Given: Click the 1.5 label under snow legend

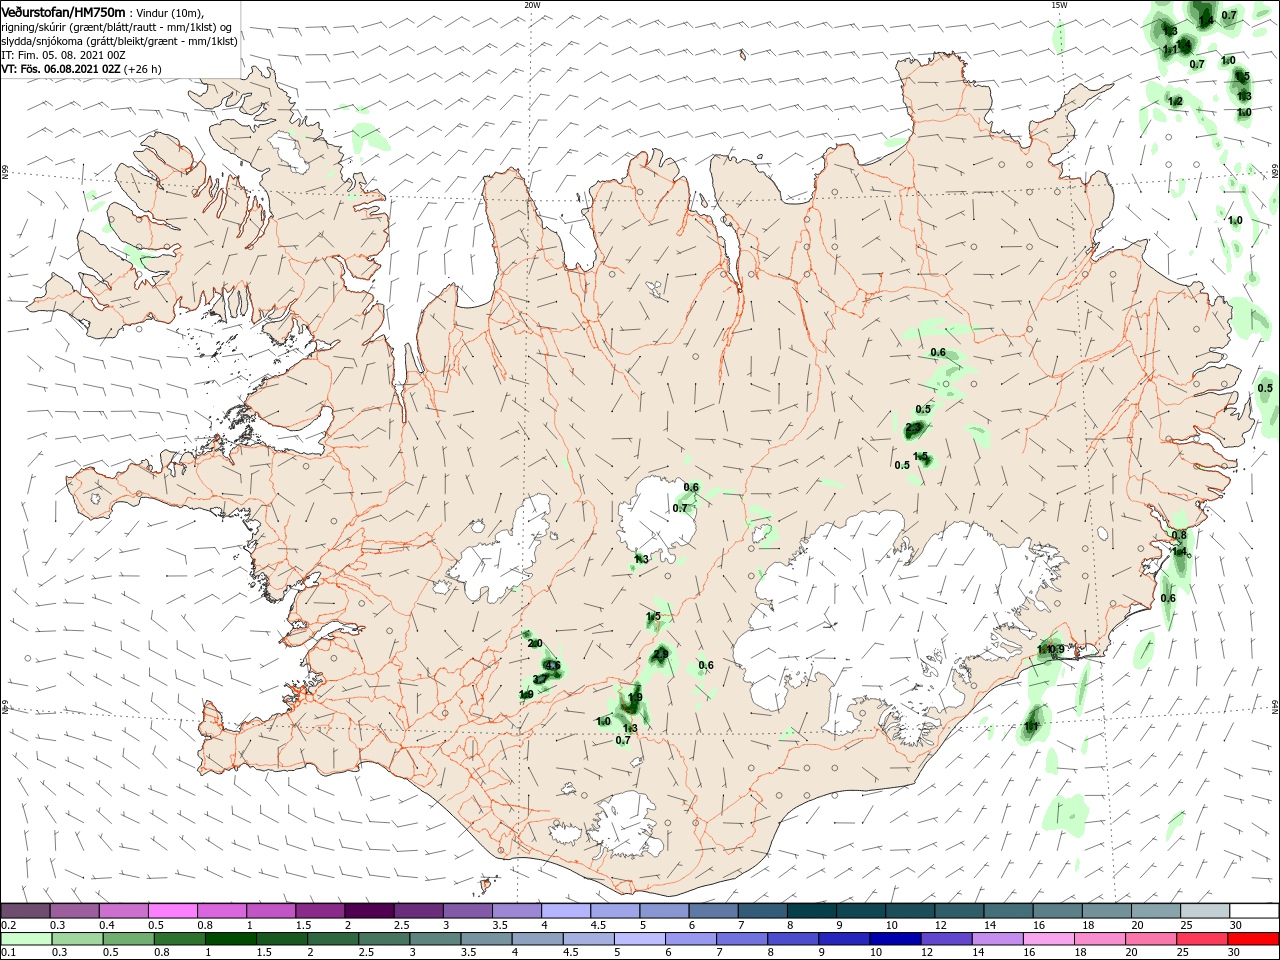Looking at the screenshot, I should 303,925.
